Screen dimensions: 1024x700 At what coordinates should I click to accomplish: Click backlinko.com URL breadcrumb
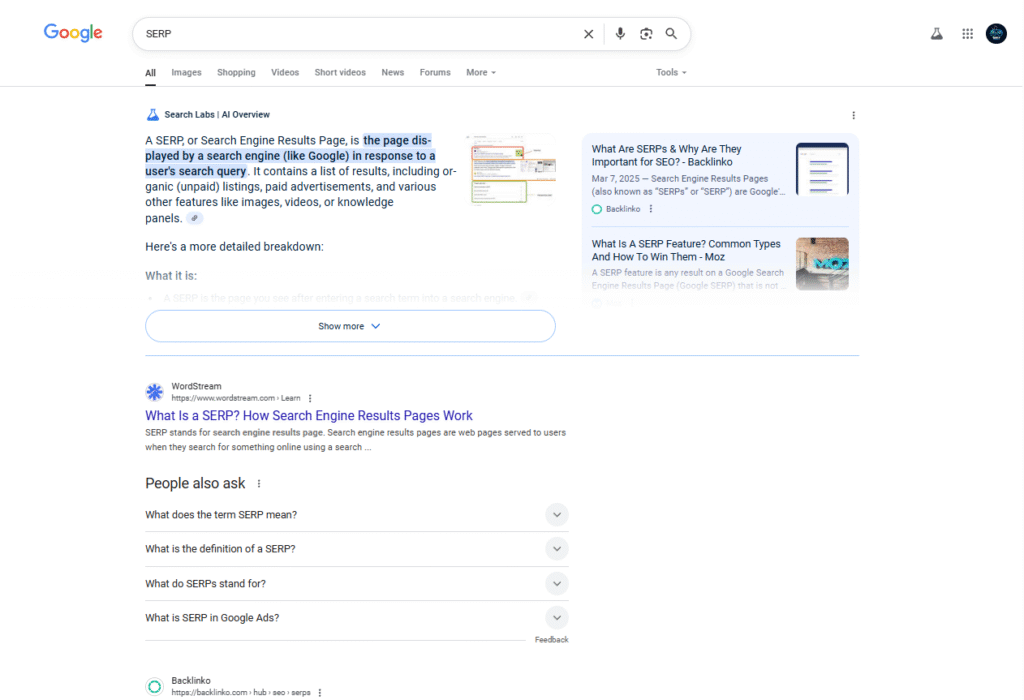pyautogui.click(x=241, y=693)
